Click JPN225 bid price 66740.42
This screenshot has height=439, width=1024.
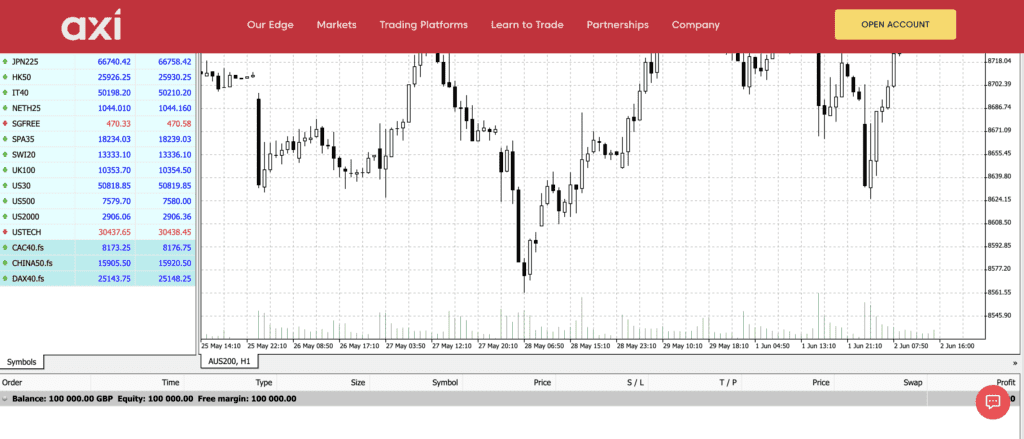pyautogui.click(x=114, y=61)
